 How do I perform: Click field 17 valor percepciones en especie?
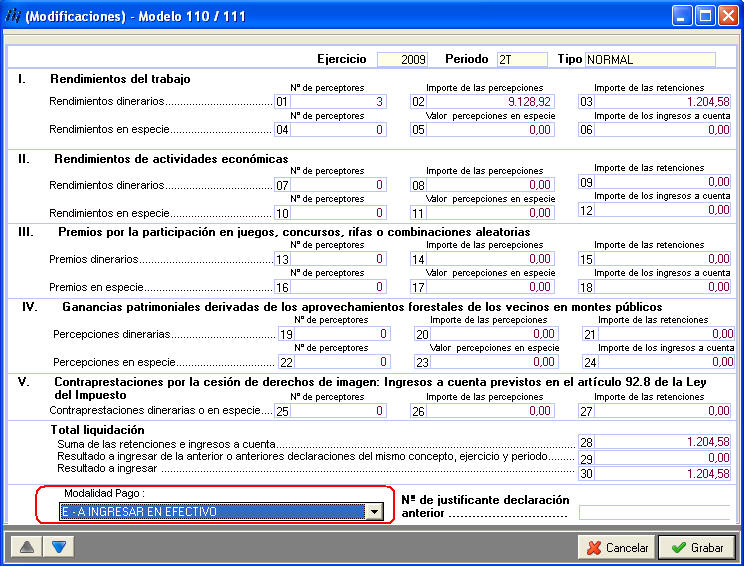(x=490, y=287)
